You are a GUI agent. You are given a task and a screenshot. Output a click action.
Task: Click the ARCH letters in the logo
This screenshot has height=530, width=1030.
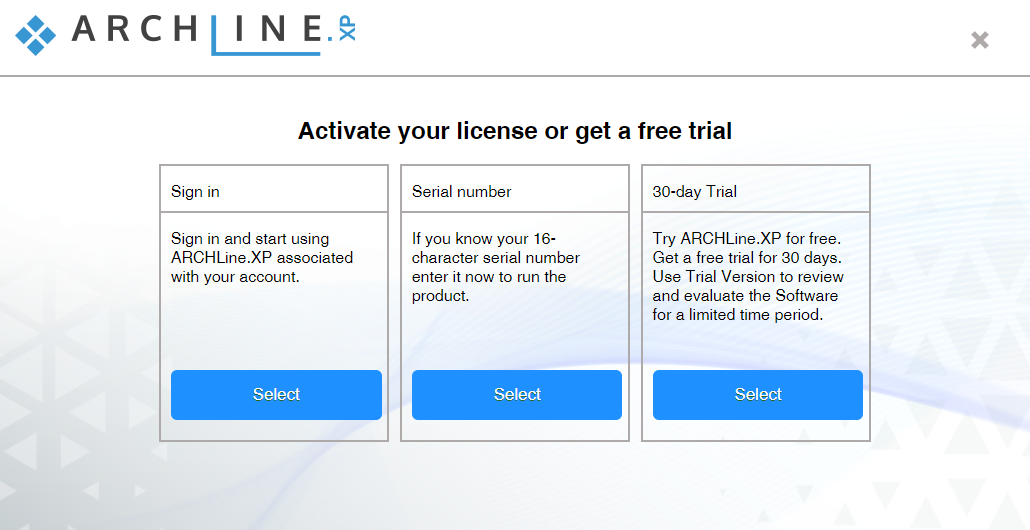point(135,29)
